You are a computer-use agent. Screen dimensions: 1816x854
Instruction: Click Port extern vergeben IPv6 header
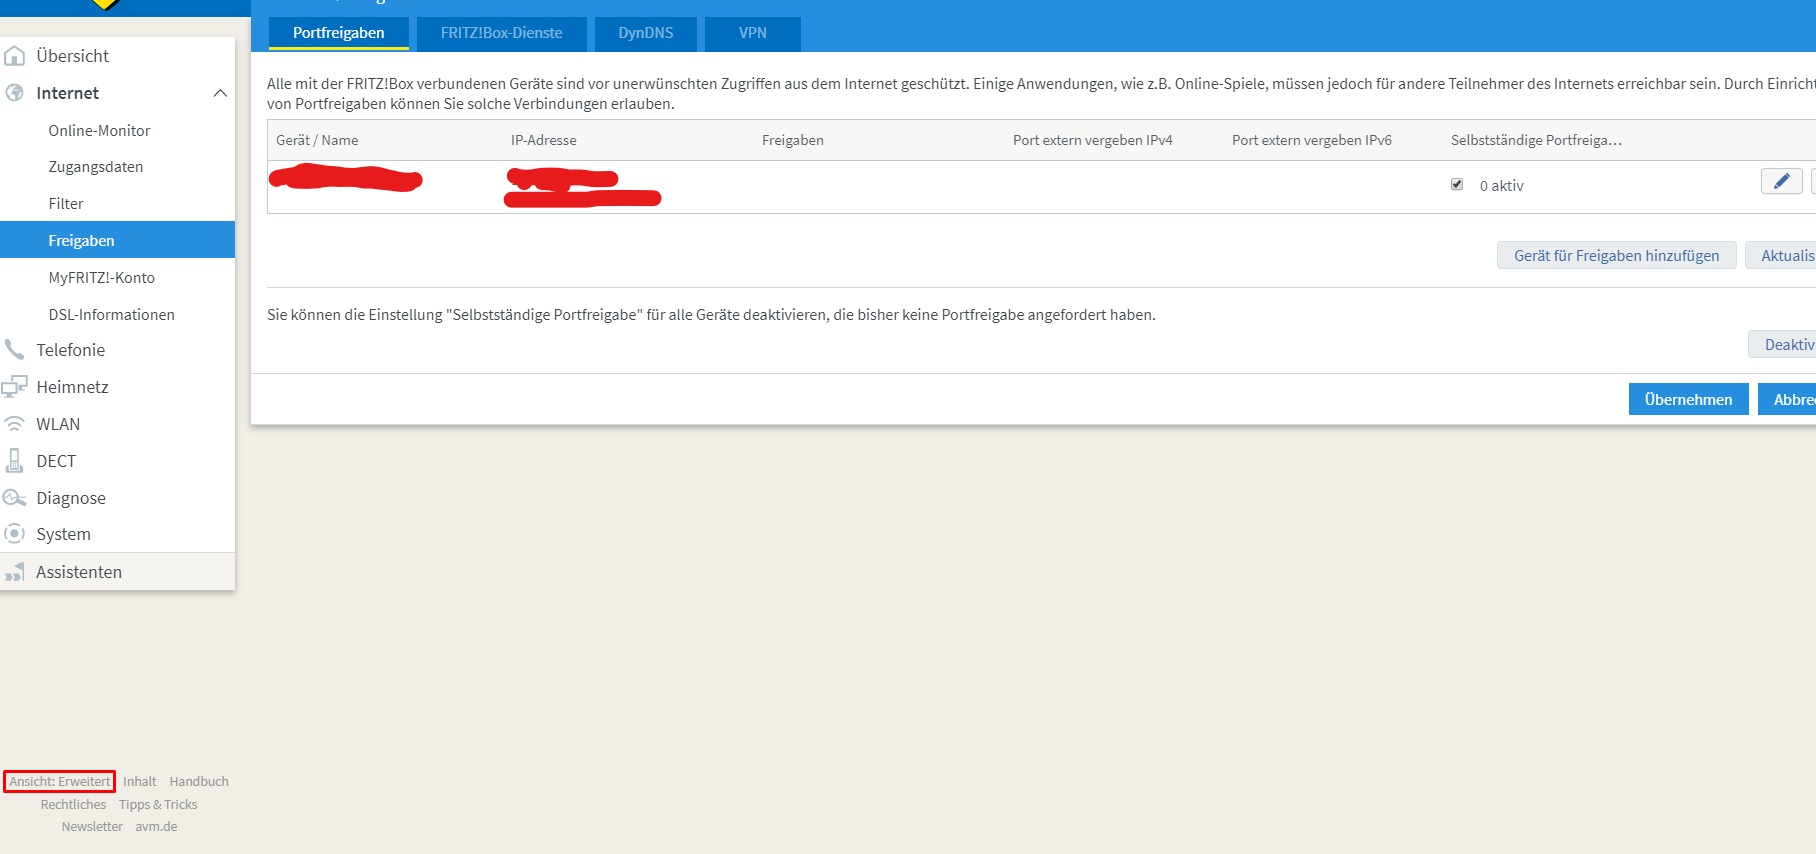point(1312,140)
